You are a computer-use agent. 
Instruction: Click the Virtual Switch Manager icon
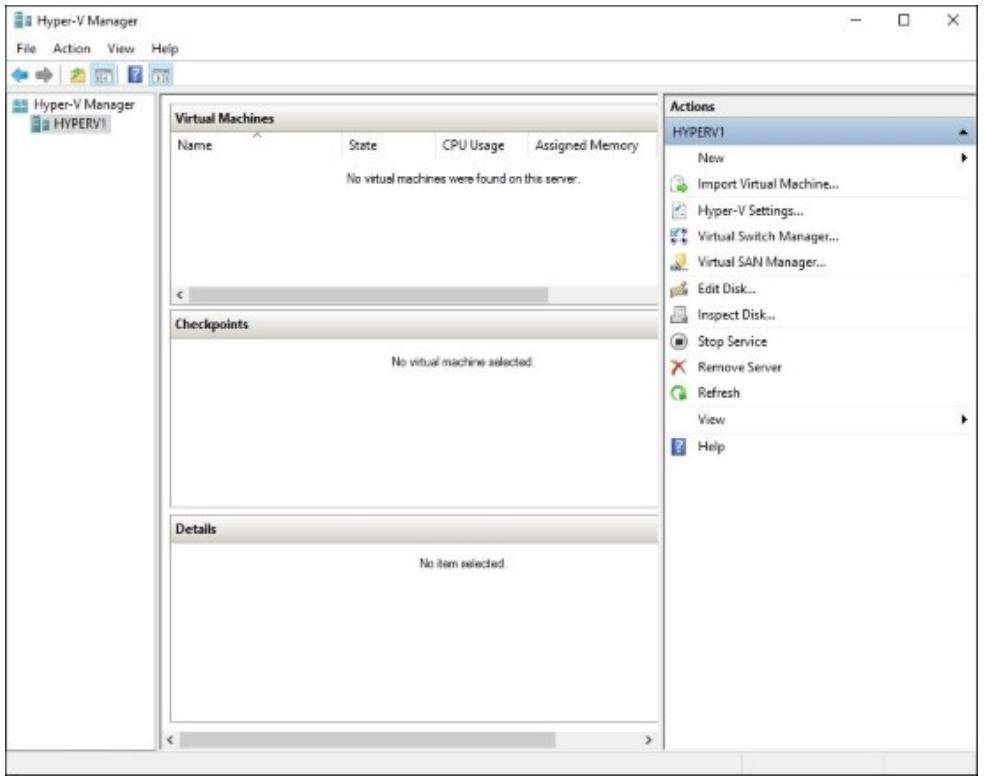click(679, 237)
